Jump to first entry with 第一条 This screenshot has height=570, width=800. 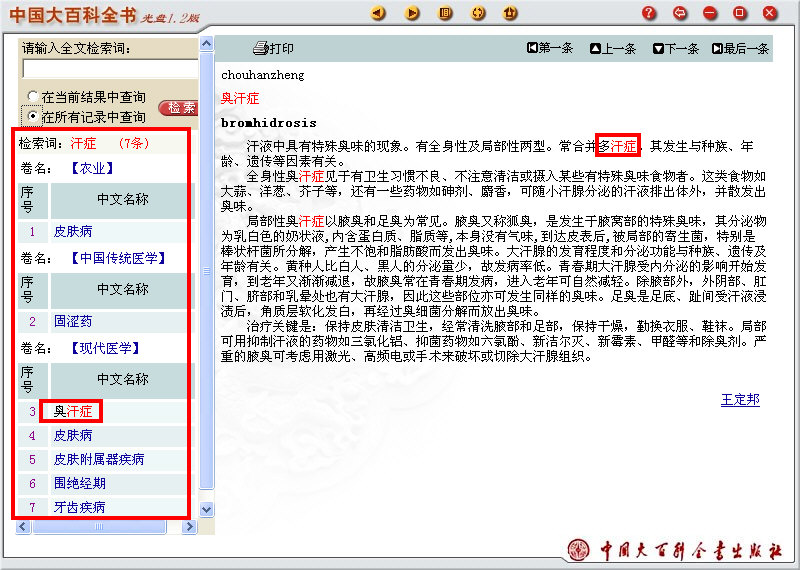click(549, 48)
